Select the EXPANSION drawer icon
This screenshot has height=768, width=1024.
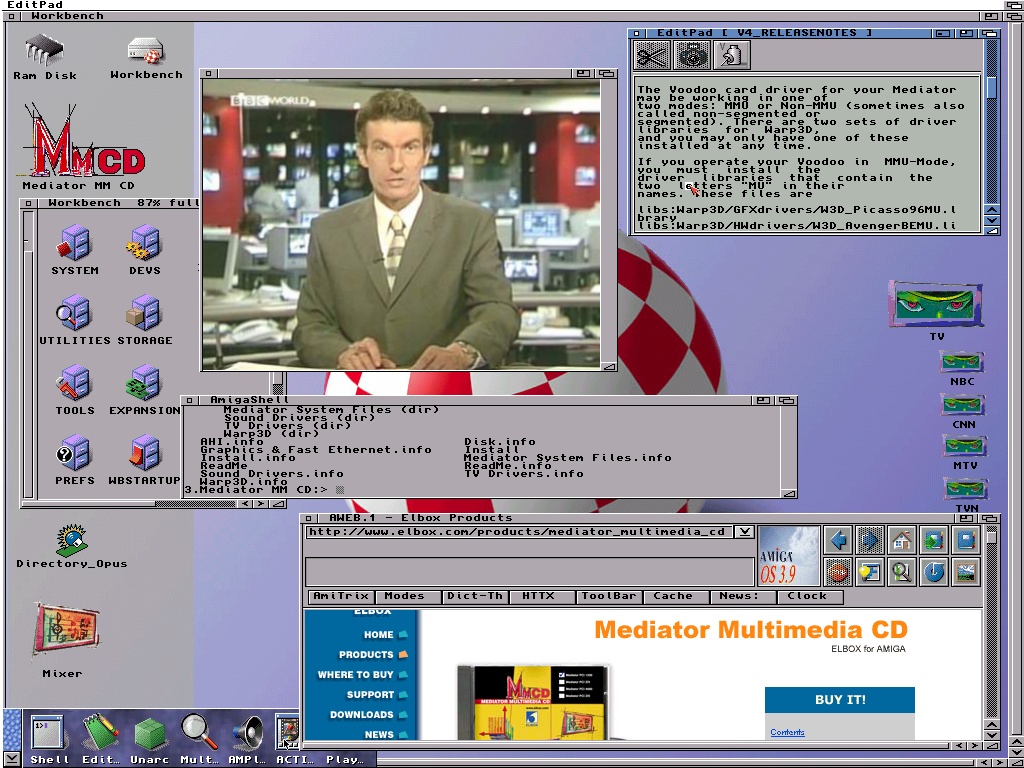click(x=144, y=383)
